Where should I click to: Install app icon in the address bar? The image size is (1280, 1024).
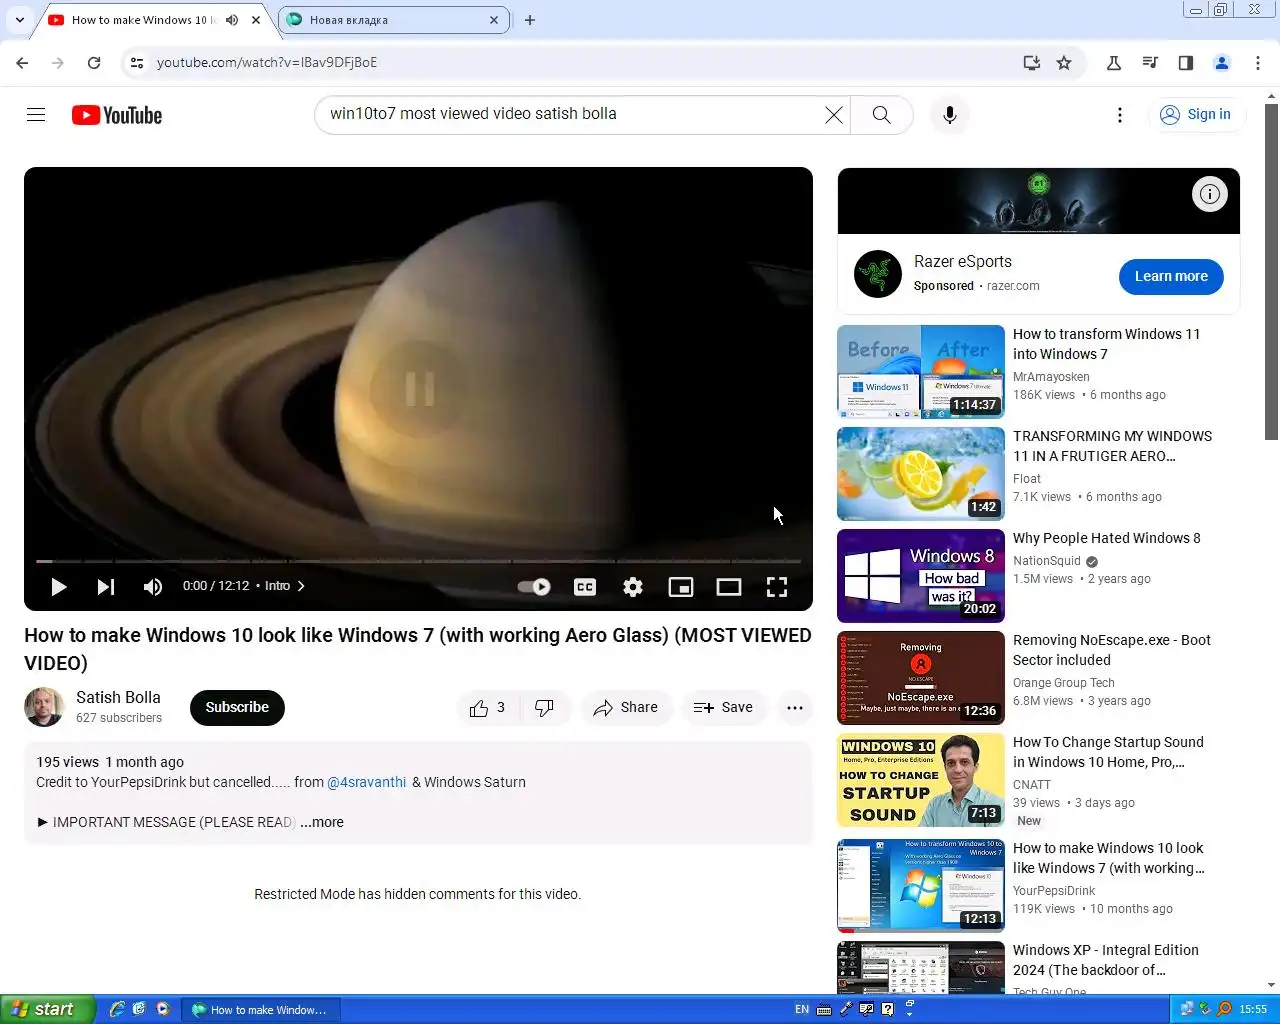[x=1031, y=62]
